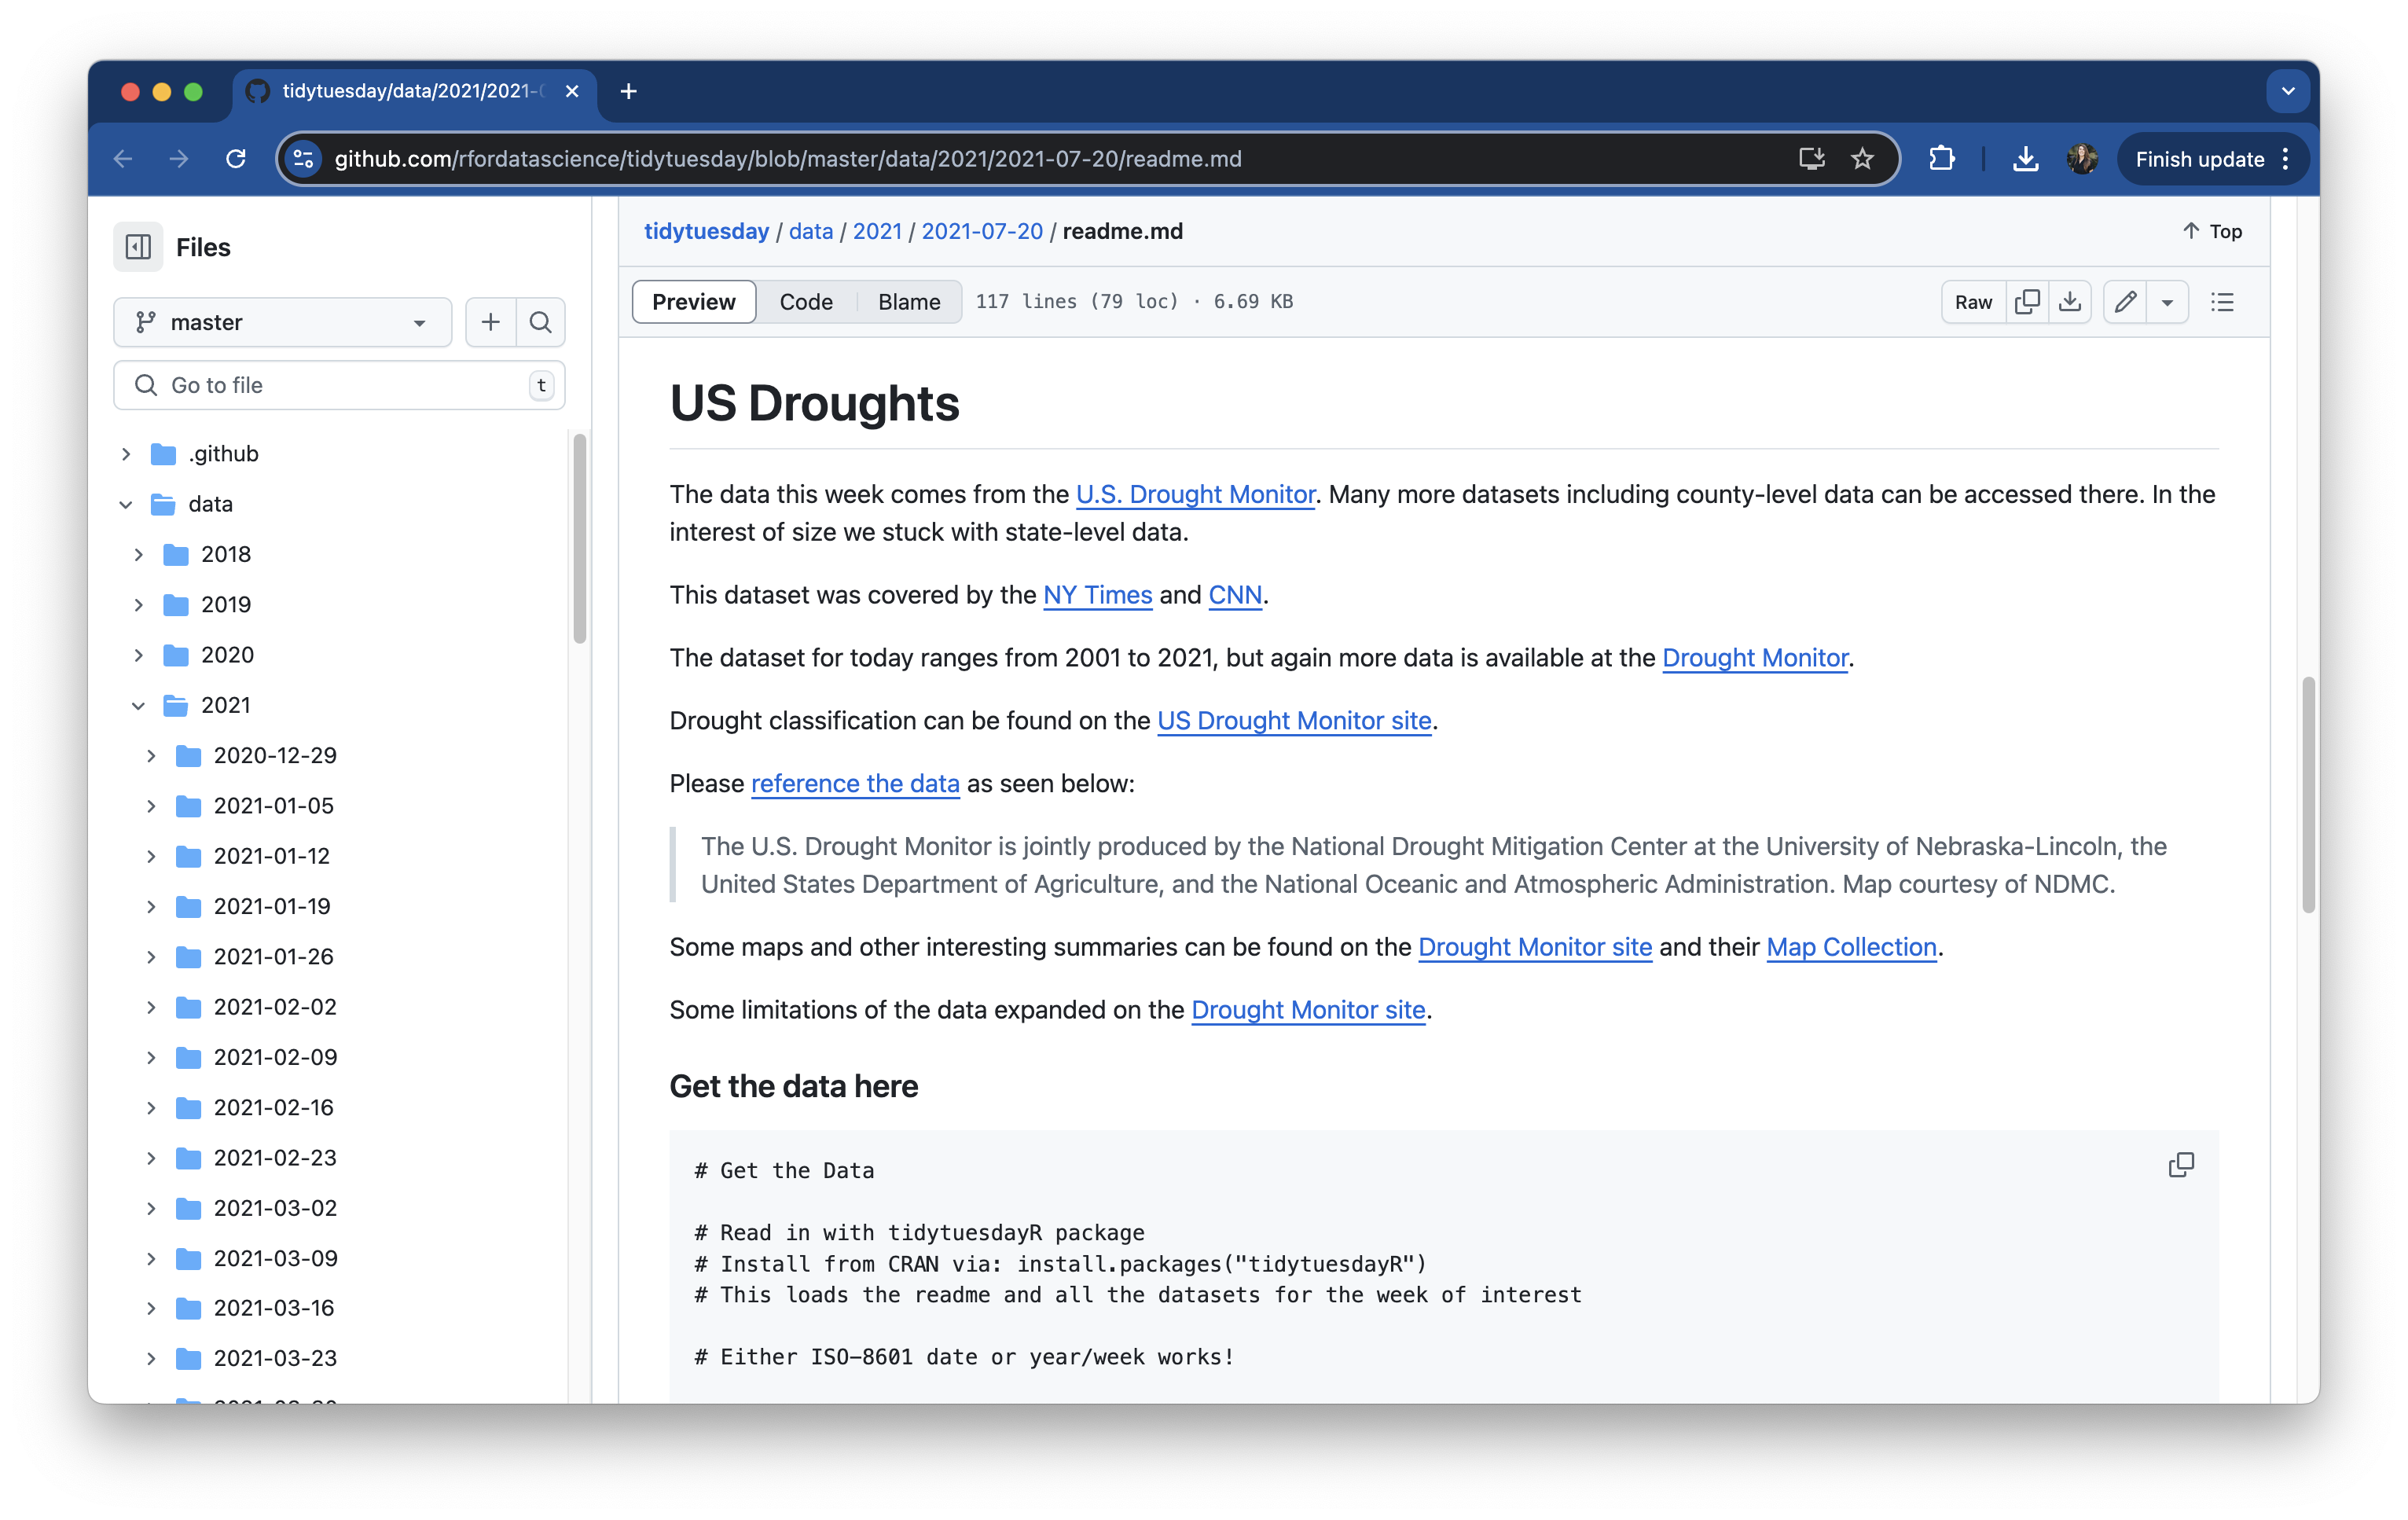The width and height of the screenshot is (2408, 1520).
Task: Expand the .github folder
Action: (x=126, y=454)
